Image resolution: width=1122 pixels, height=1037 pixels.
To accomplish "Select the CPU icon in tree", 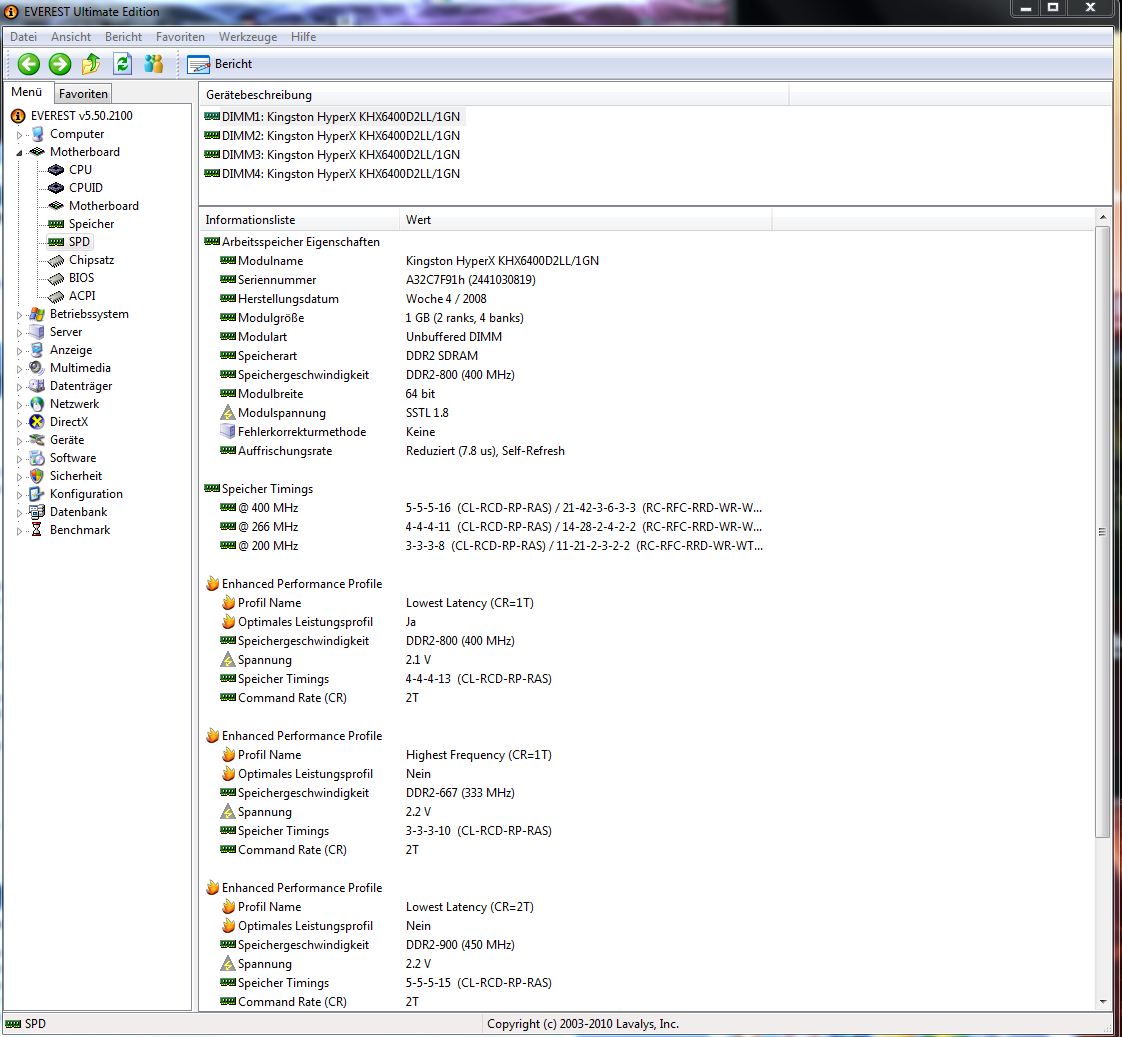I will coord(56,170).
